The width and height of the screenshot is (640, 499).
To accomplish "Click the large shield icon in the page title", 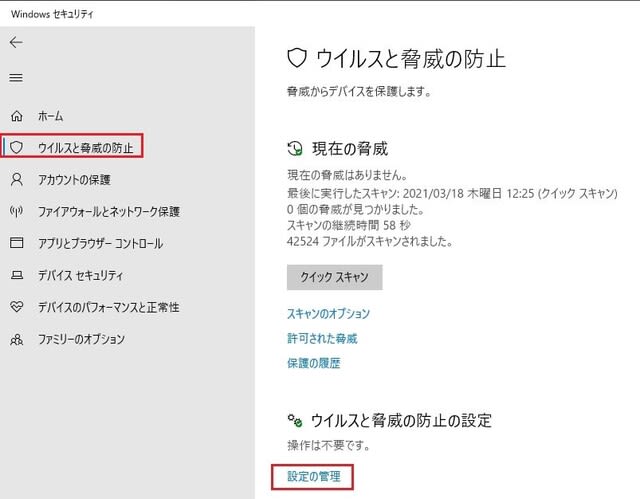I will [297, 58].
